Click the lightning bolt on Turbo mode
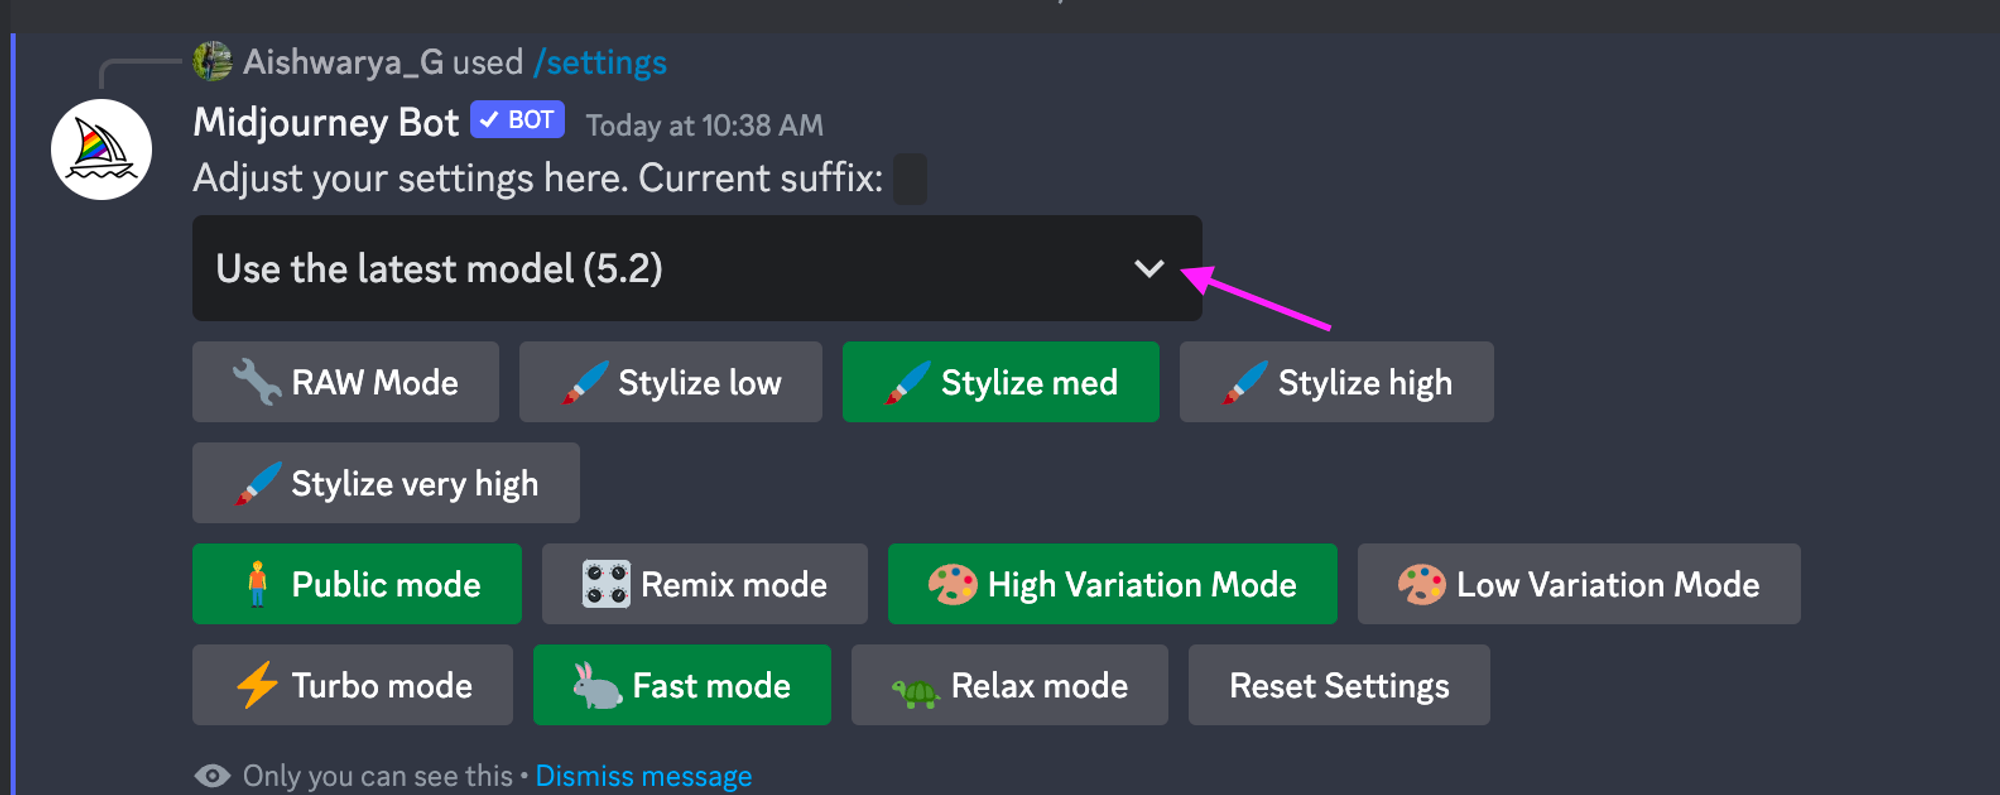The image size is (2000, 795). pyautogui.click(x=256, y=686)
